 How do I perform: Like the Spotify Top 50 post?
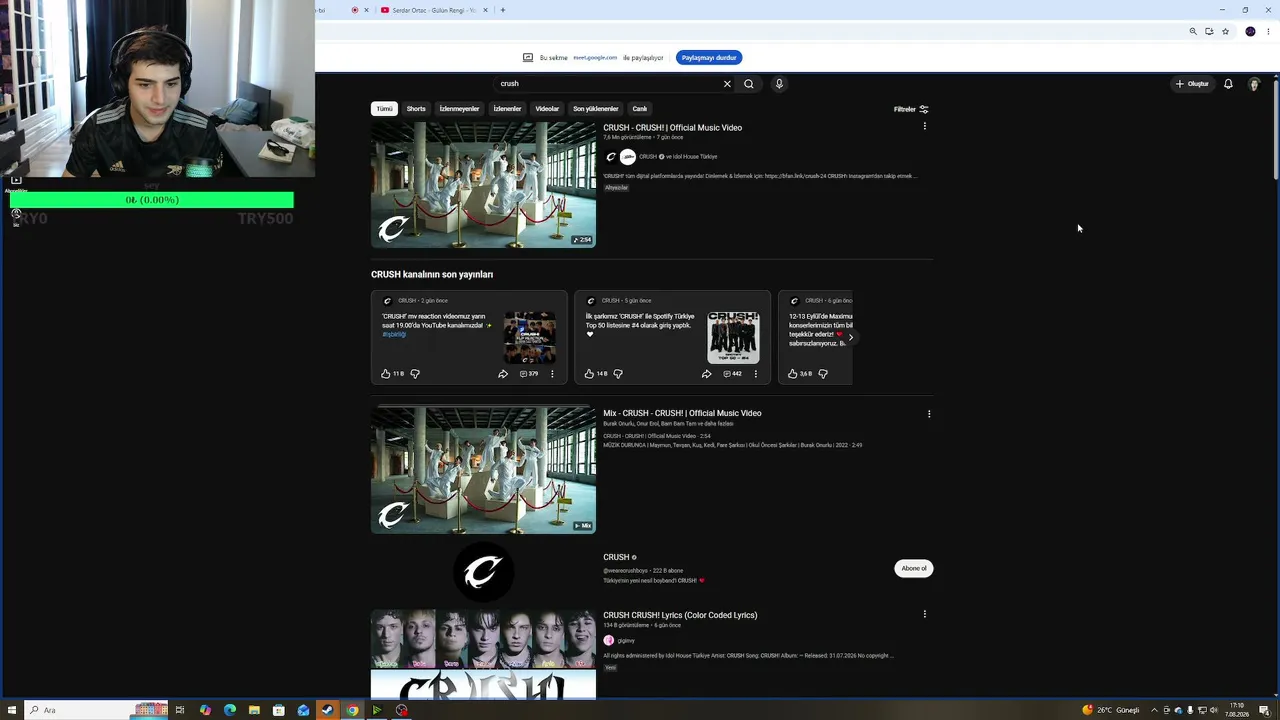[589, 374]
